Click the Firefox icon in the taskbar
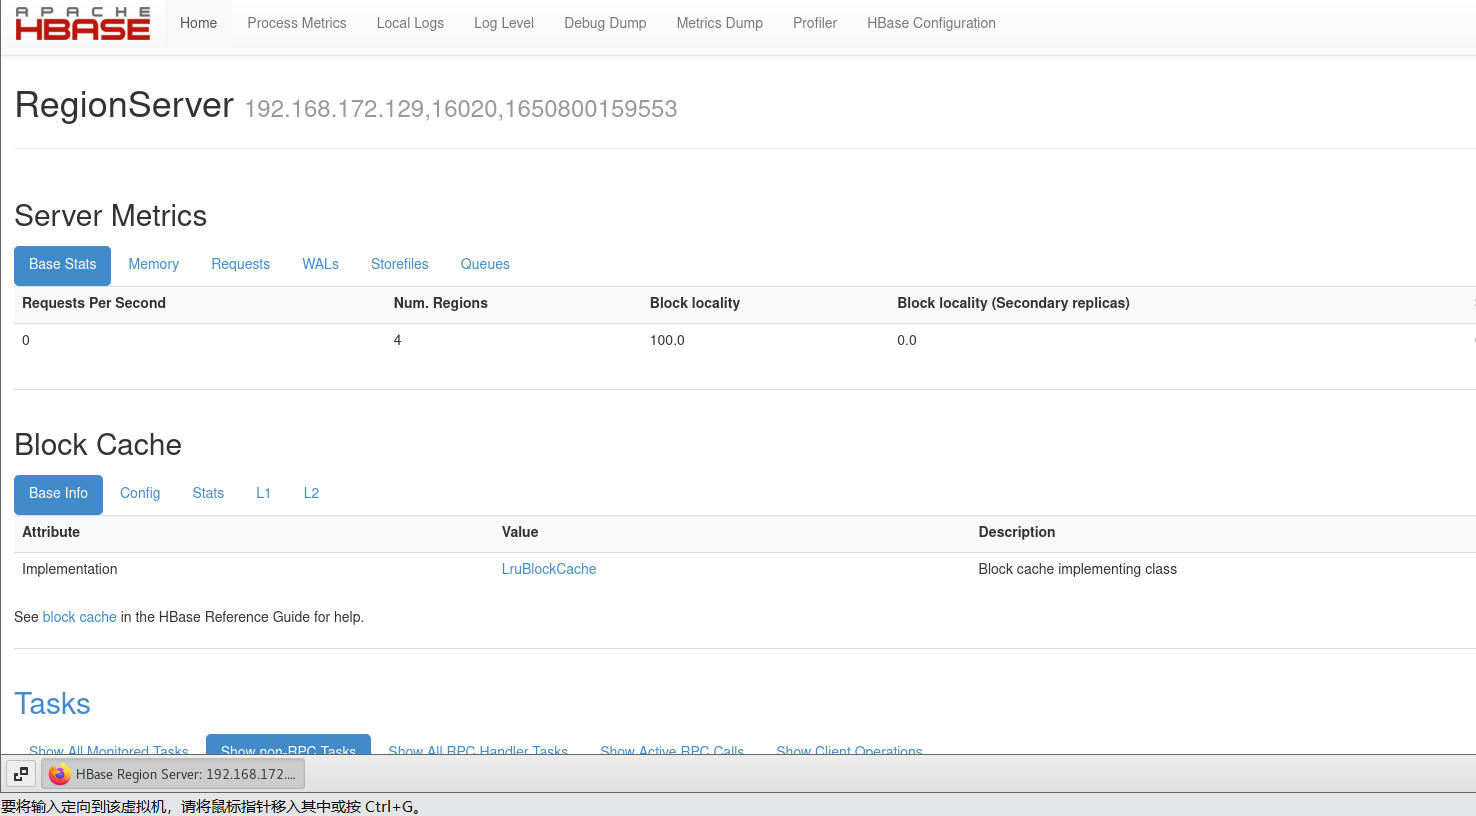Viewport: 1476px width, 816px height. pos(59,774)
